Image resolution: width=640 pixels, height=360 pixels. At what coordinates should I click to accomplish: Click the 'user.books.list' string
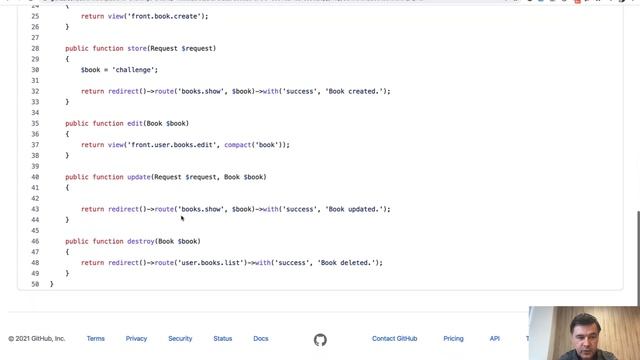pos(211,263)
